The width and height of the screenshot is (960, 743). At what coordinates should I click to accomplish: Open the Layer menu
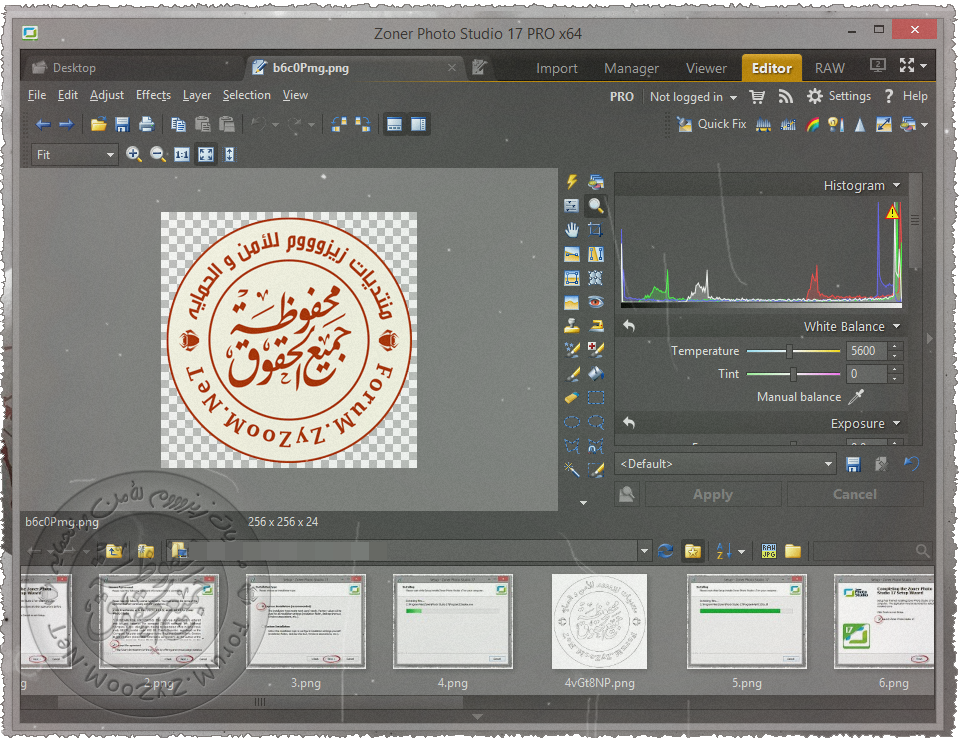click(x=197, y=95)
